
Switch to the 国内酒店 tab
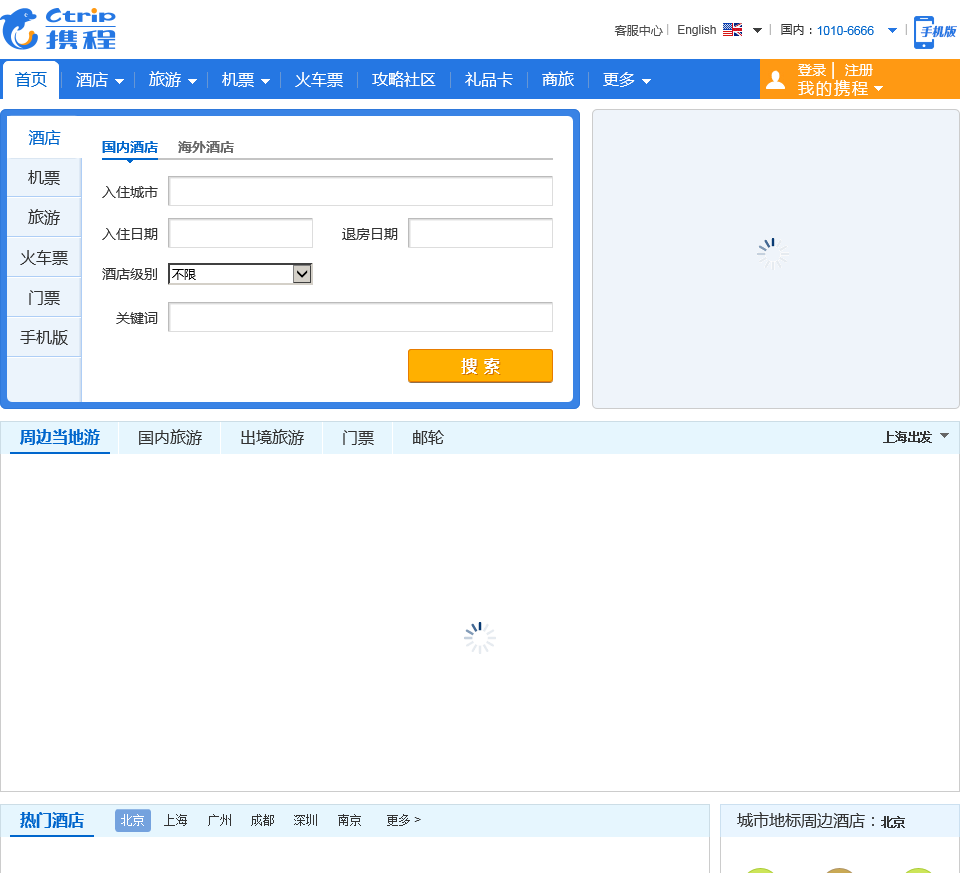pos(130,148)
